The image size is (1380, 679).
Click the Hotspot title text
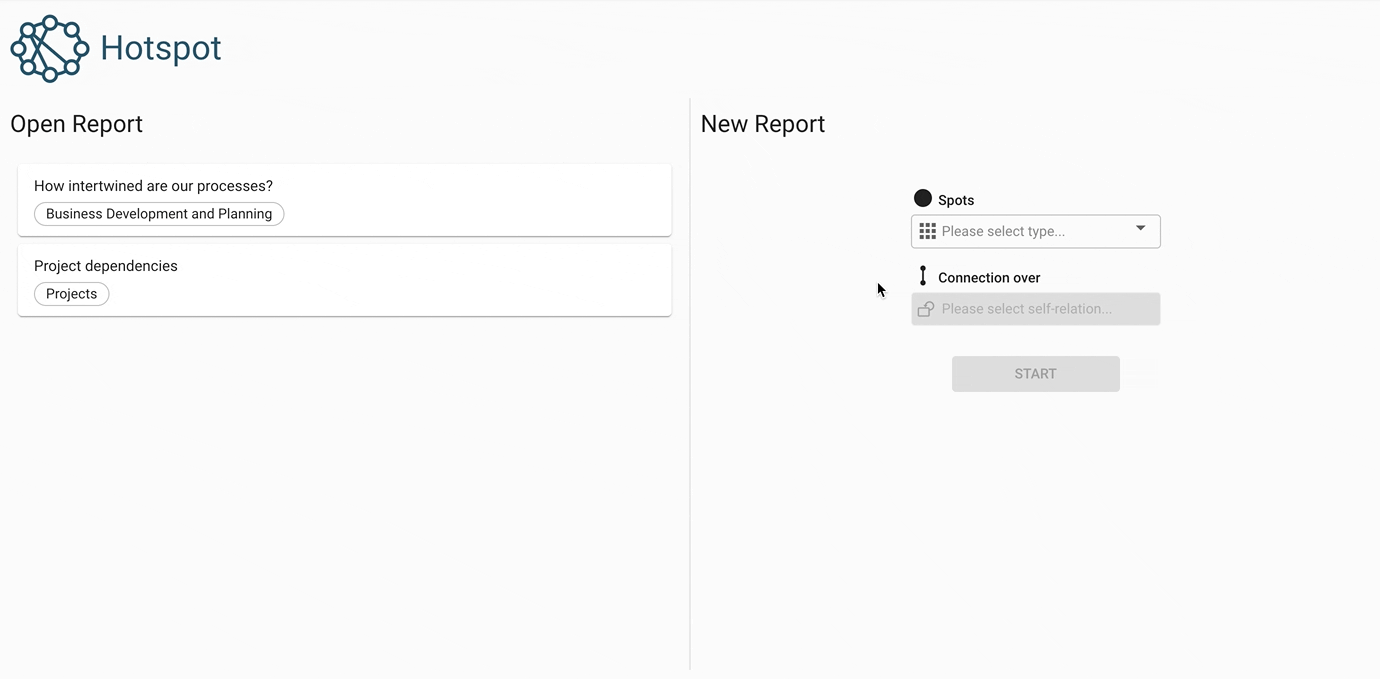click(x=161, y=48)
